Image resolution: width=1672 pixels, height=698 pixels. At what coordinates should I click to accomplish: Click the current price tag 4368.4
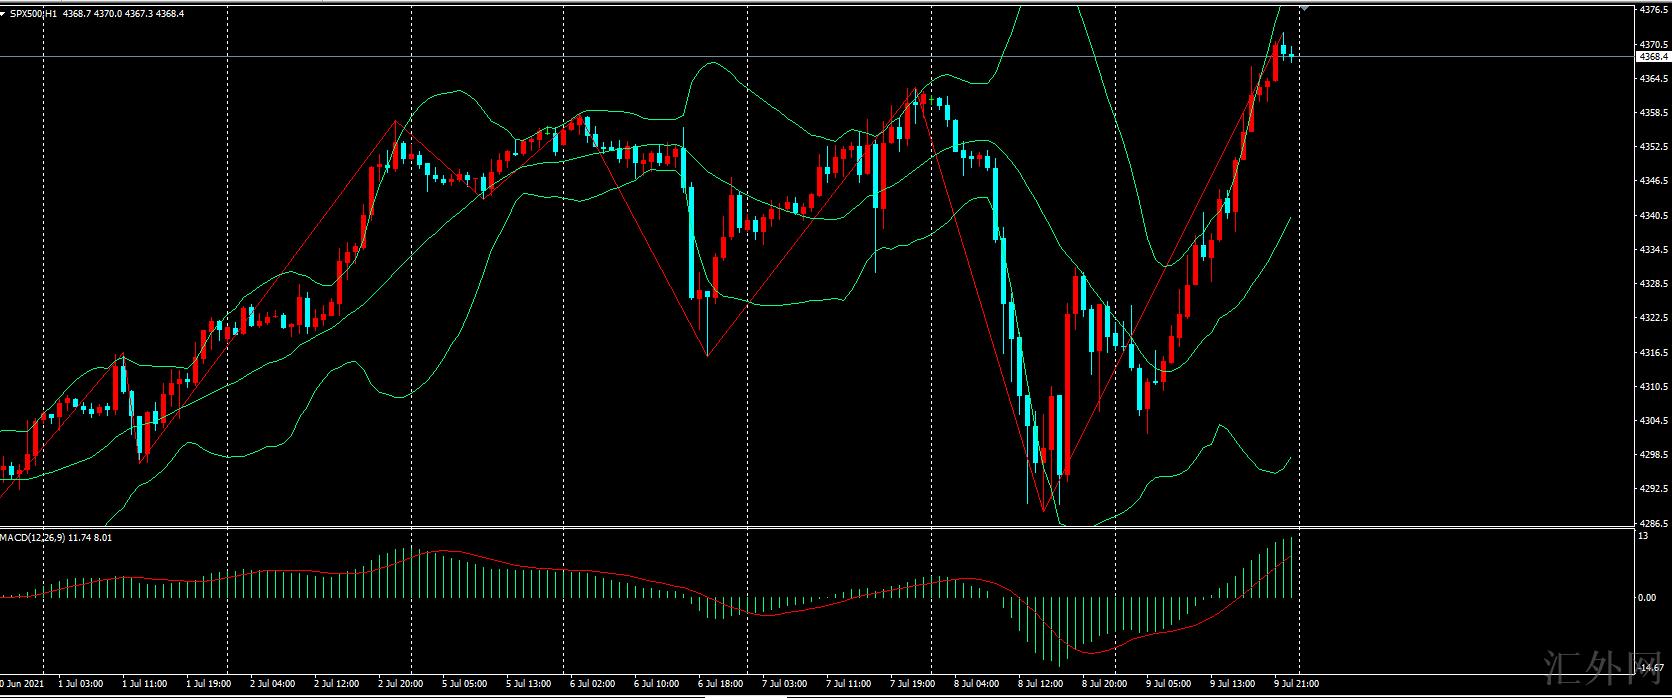pyautogui.click(x=1652, y=57)
